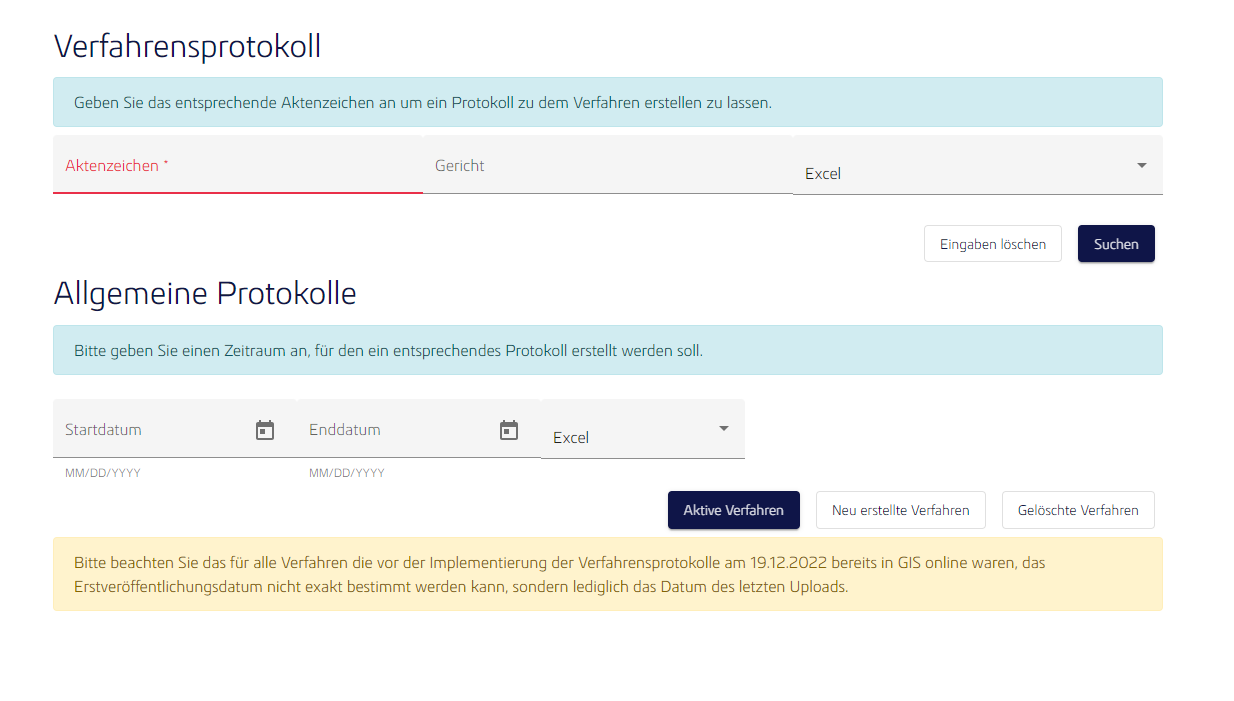Start the search with Suchen button
This screenshot has width=1234, height=701.
pos(1116,244)
